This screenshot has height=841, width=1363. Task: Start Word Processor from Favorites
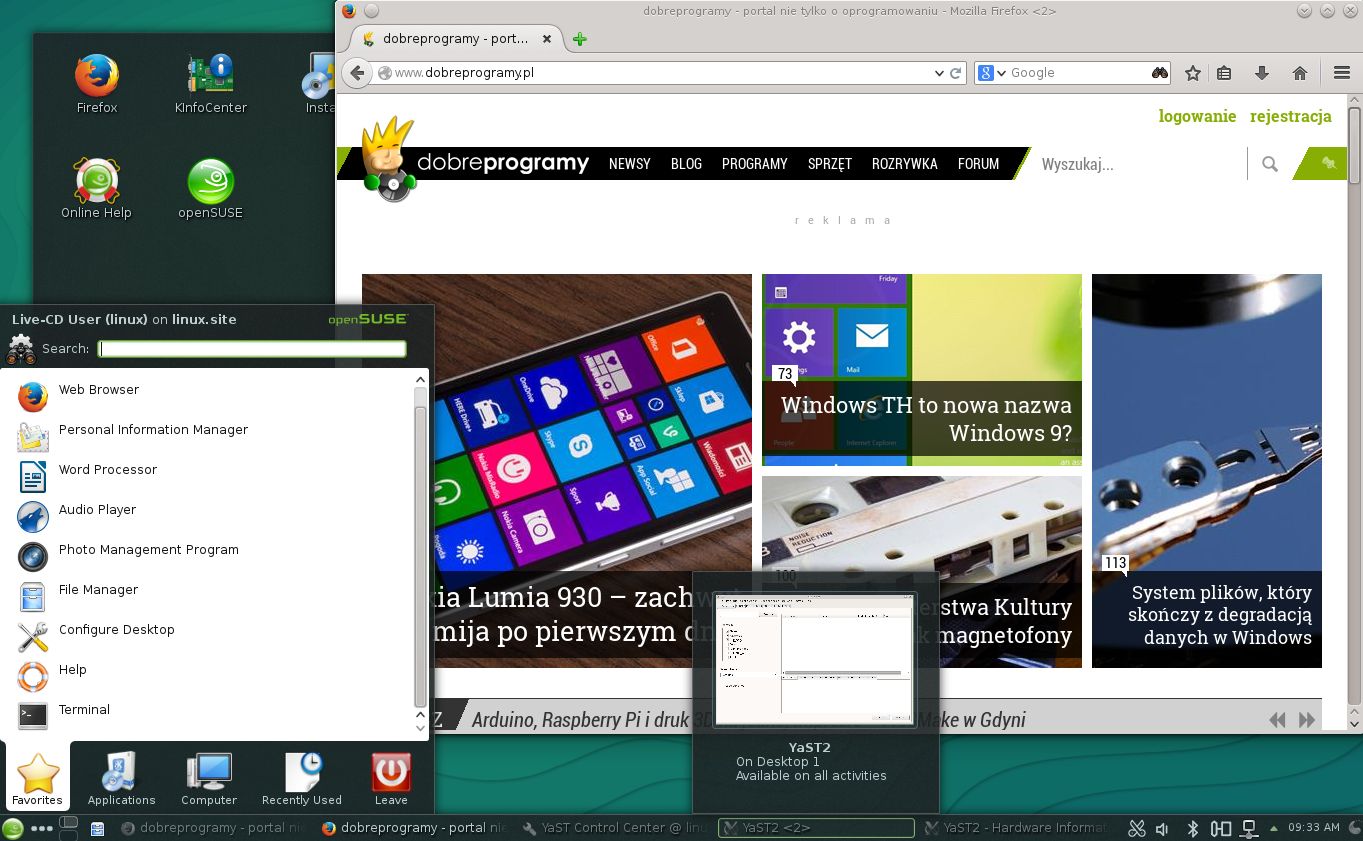click(208, 477)
